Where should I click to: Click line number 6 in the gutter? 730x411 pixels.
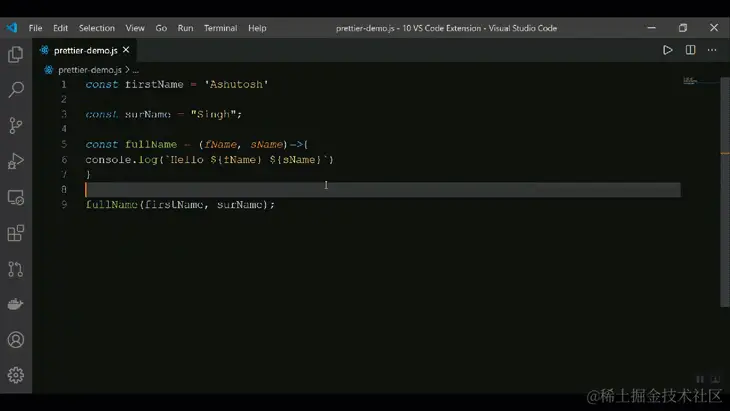point(64,160)
